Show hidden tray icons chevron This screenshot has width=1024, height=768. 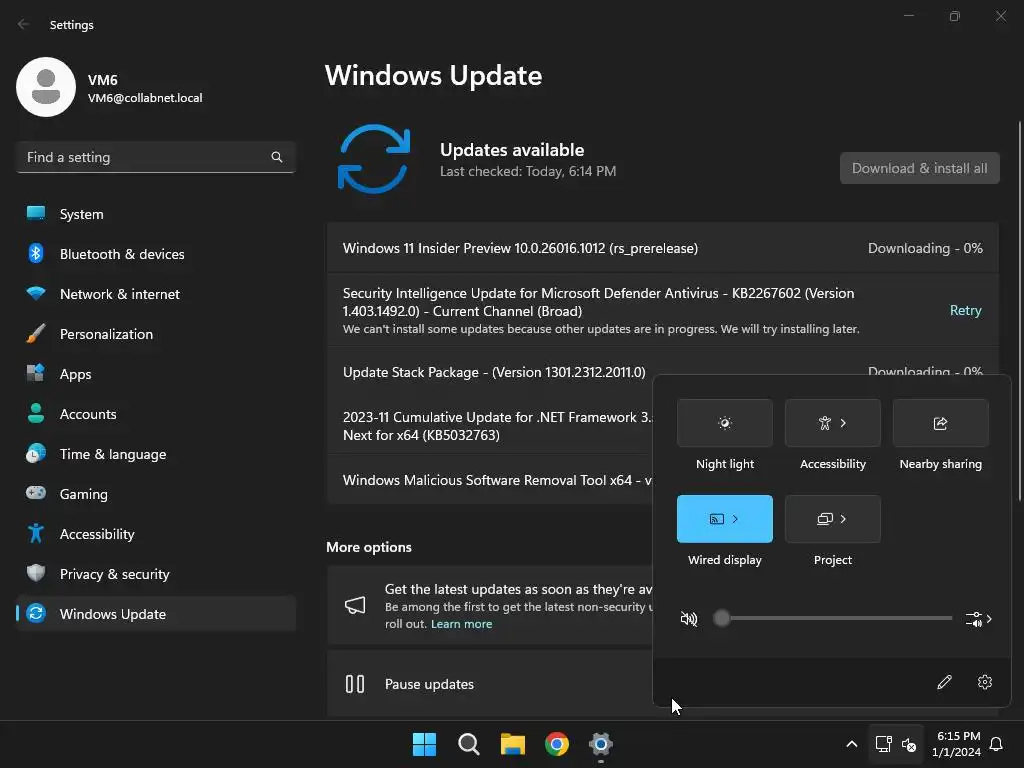click(x=852, y=744)
